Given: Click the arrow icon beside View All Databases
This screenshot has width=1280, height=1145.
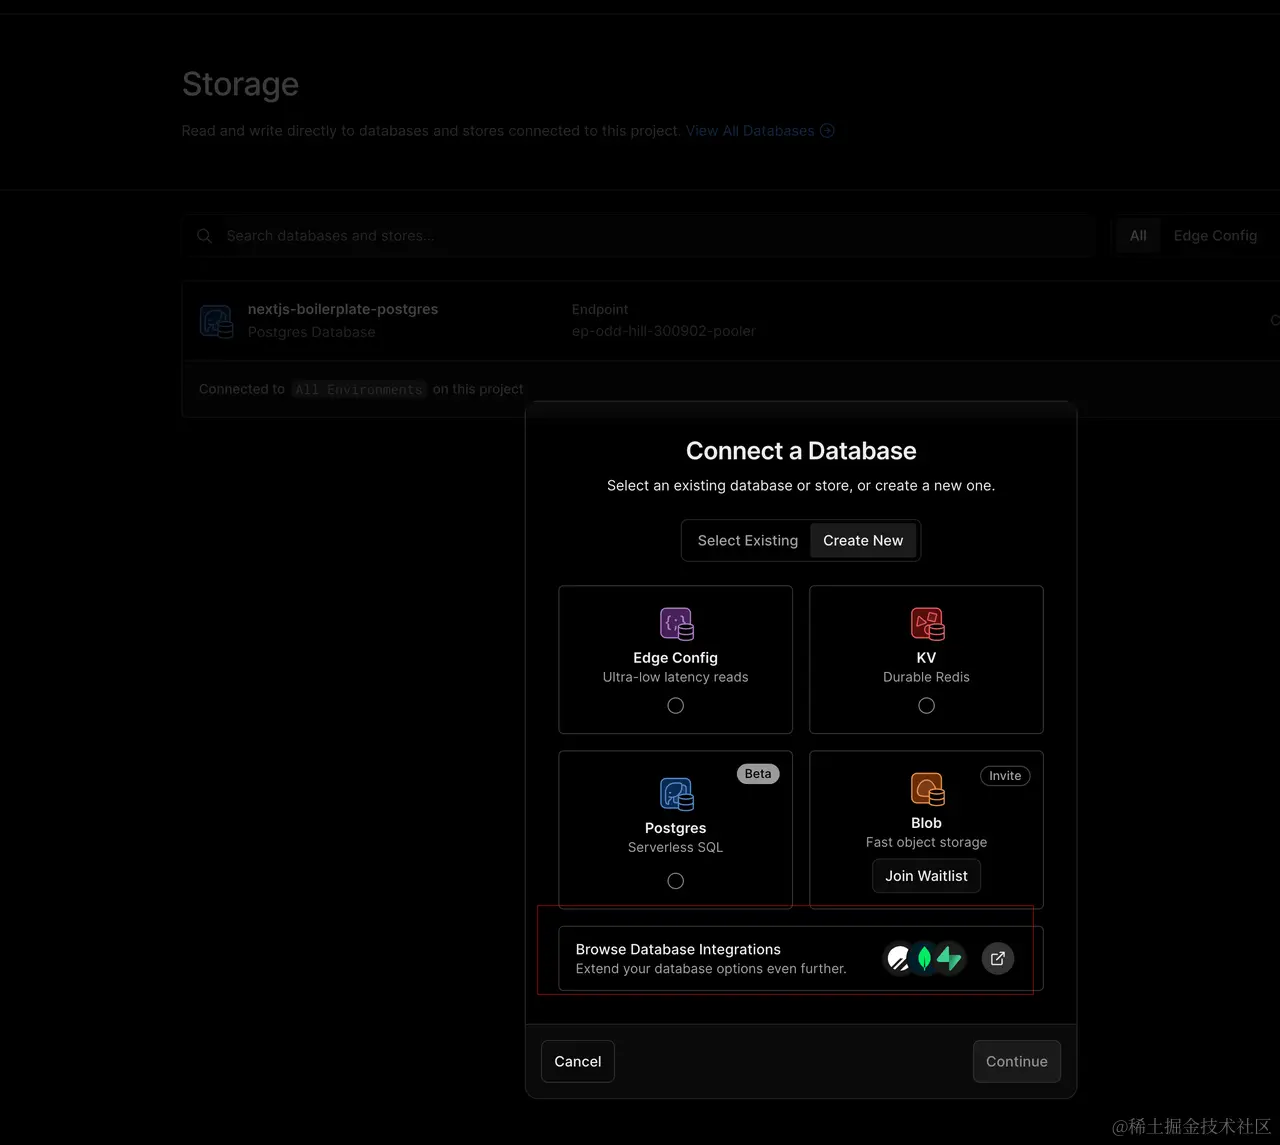Looking at the screenshot, I should [827, 131].
